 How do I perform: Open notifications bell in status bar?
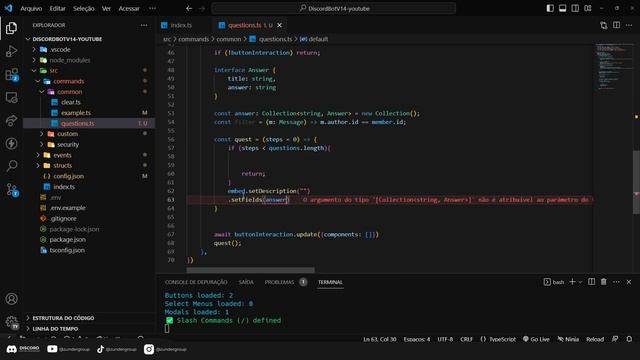[x=629, y=339]
